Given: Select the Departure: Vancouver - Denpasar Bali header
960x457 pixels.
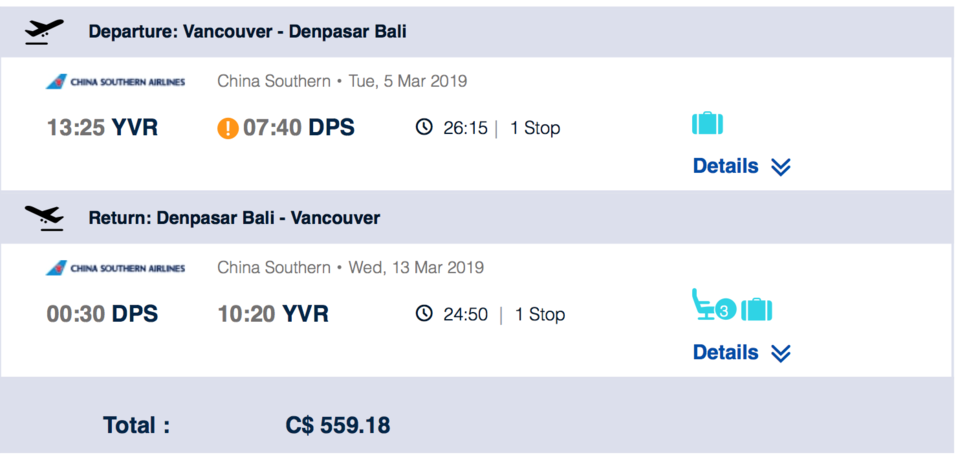Looking at the screenshot, I should [x=247, y=32].
